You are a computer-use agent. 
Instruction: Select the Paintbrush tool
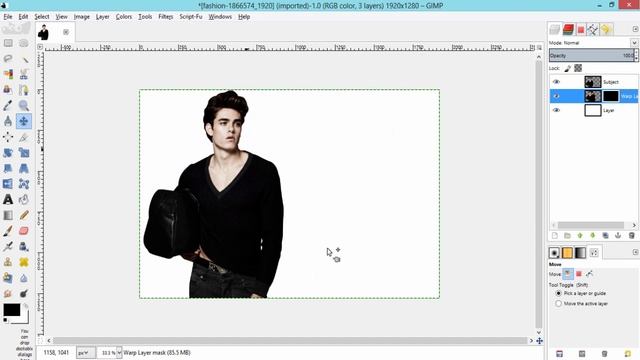coord(8,231)
